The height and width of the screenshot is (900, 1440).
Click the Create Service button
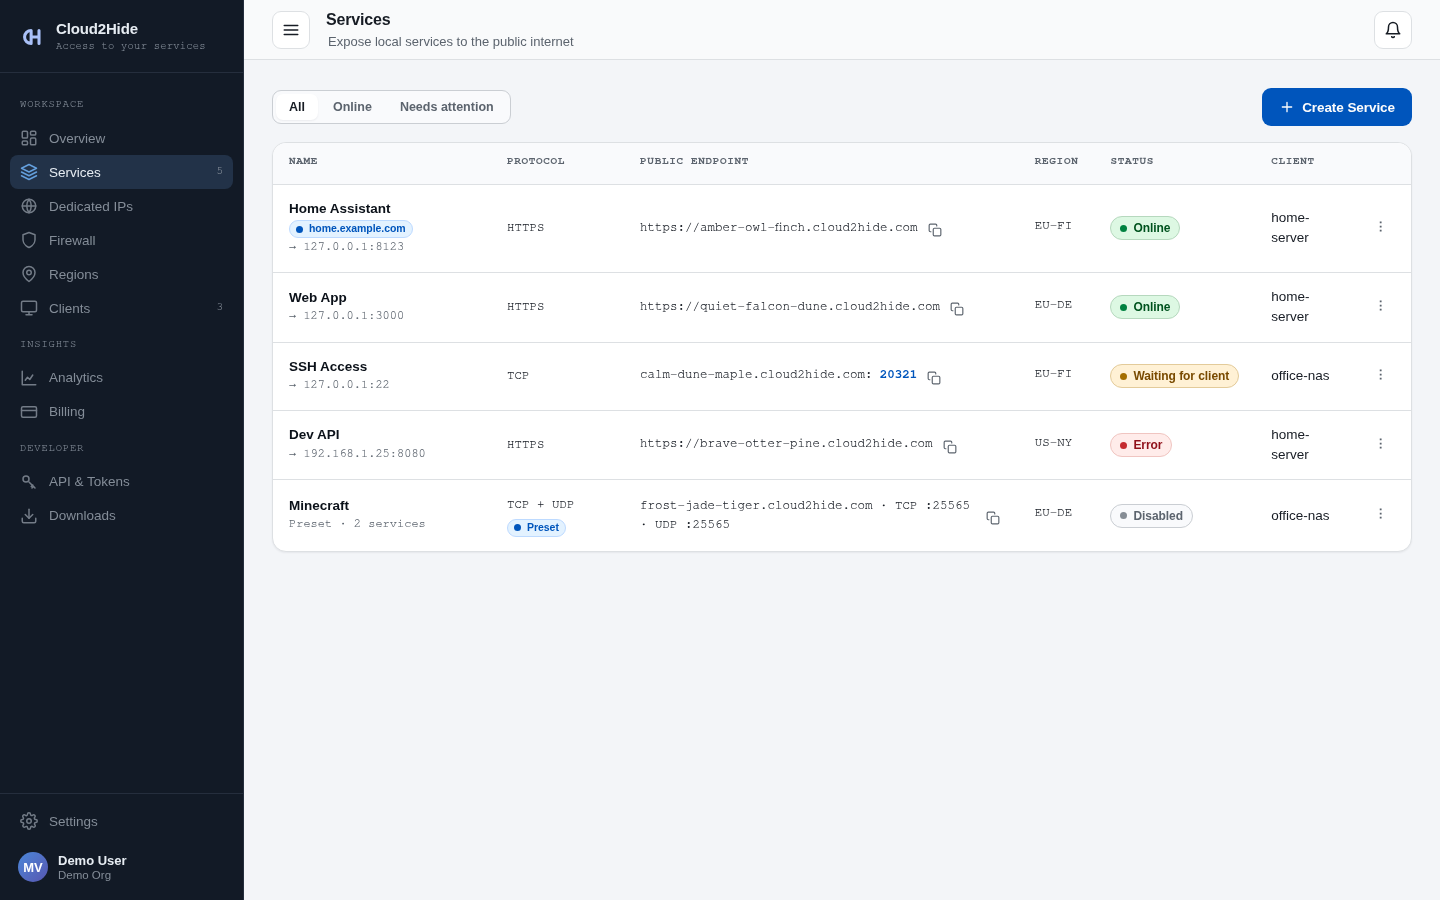pyautogui.click(x=1337, y=107)
